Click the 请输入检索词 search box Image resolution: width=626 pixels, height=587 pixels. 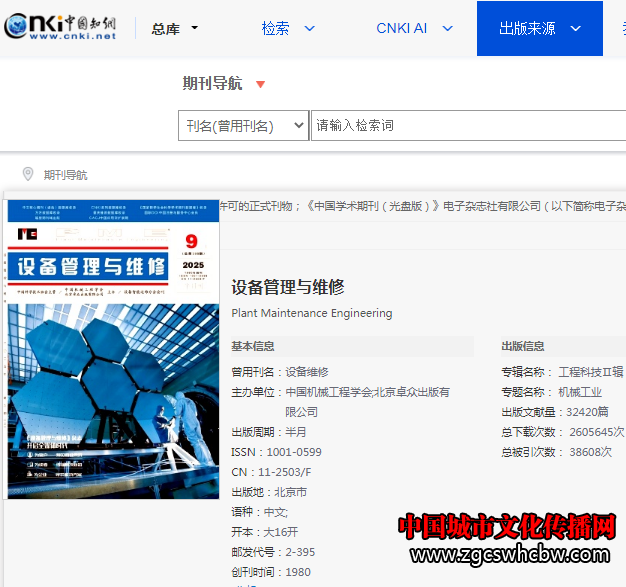point(466,126)
